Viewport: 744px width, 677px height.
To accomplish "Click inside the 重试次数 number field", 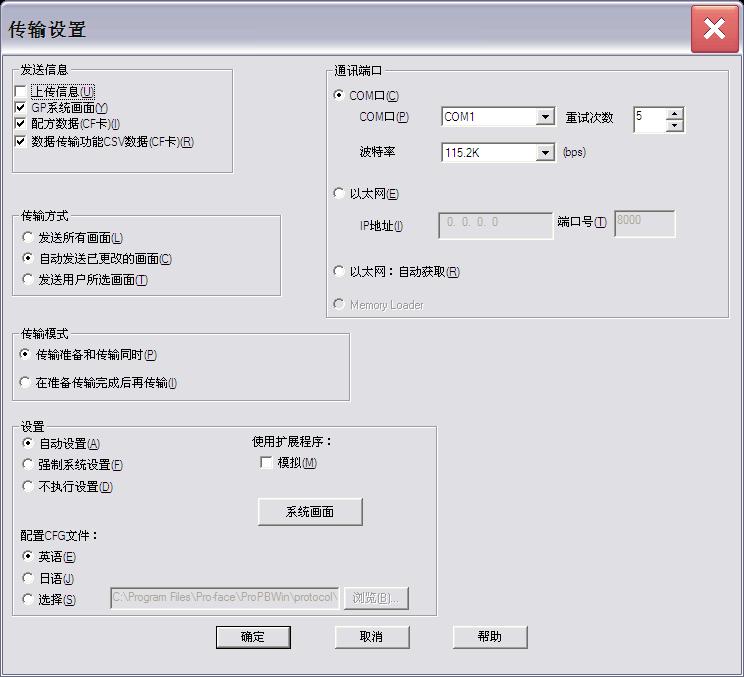I will pos(648,118).
